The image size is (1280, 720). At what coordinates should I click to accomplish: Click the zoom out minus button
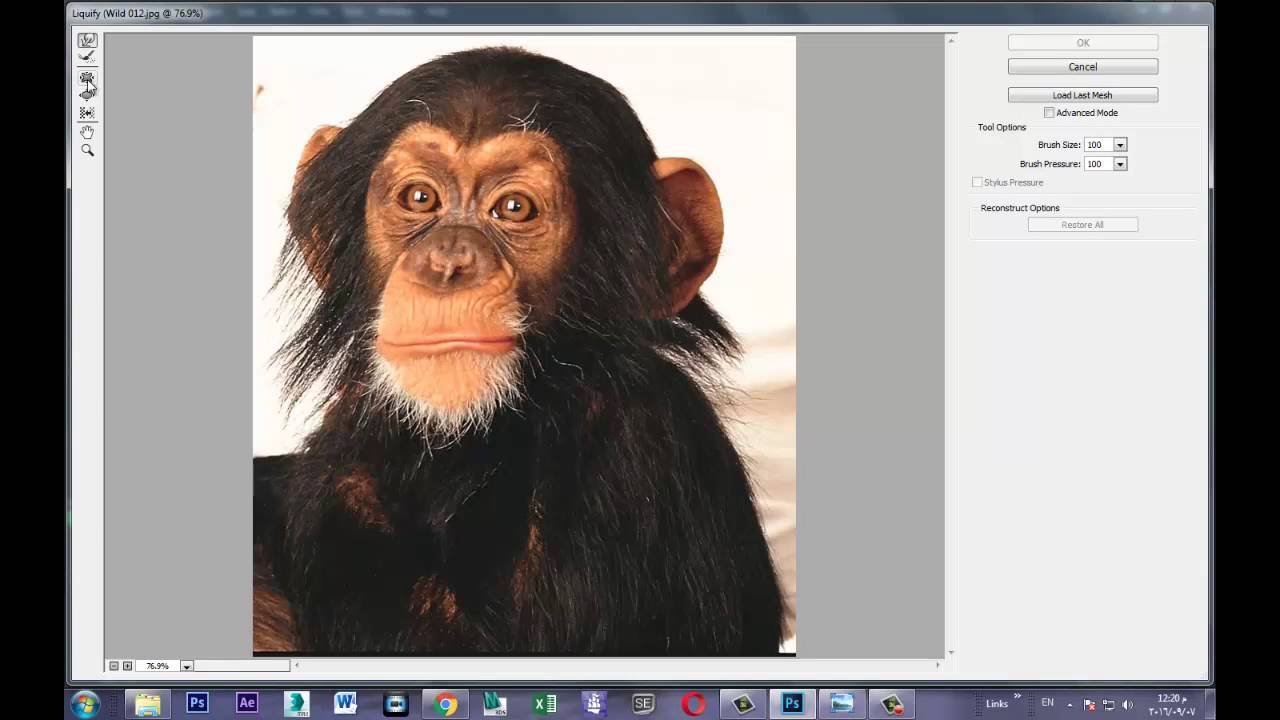click(114, 666)
